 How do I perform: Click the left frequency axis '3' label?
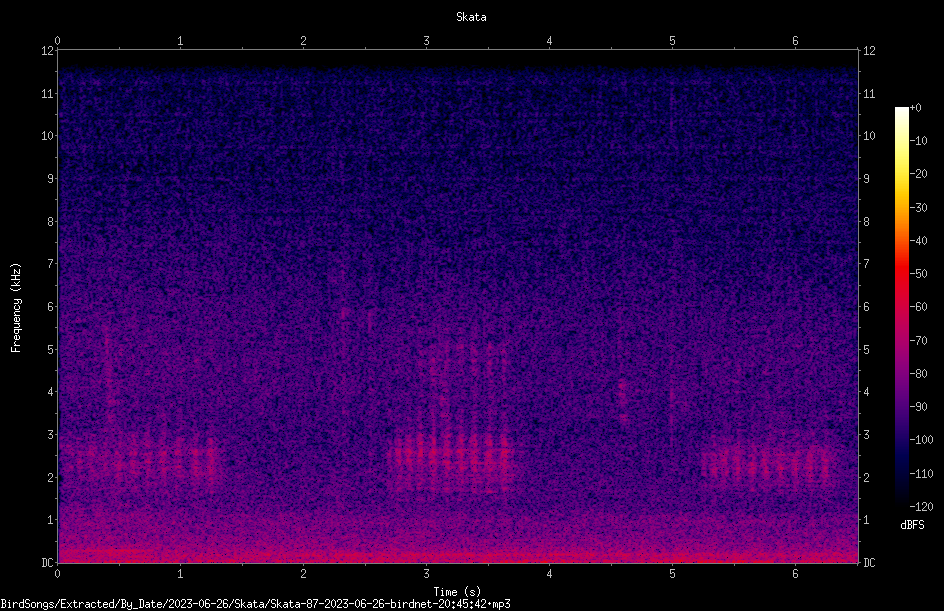[51, 435]
